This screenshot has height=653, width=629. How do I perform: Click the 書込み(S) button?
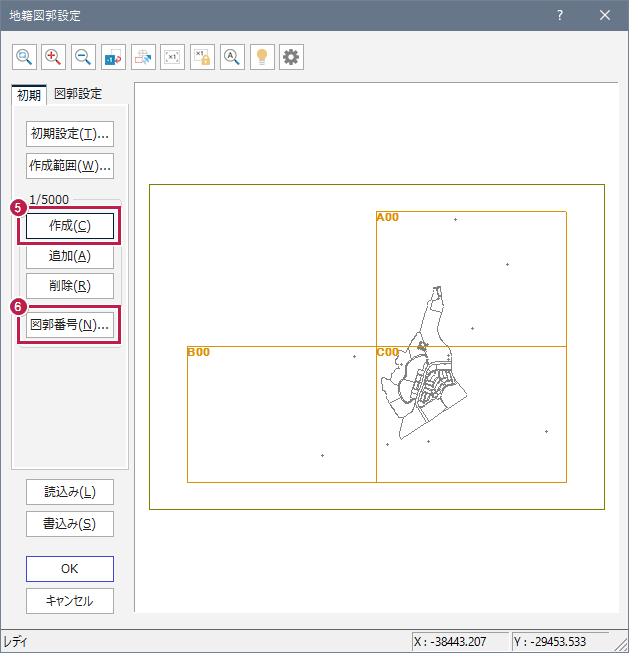pyautogui.click(x=70, y=524)
